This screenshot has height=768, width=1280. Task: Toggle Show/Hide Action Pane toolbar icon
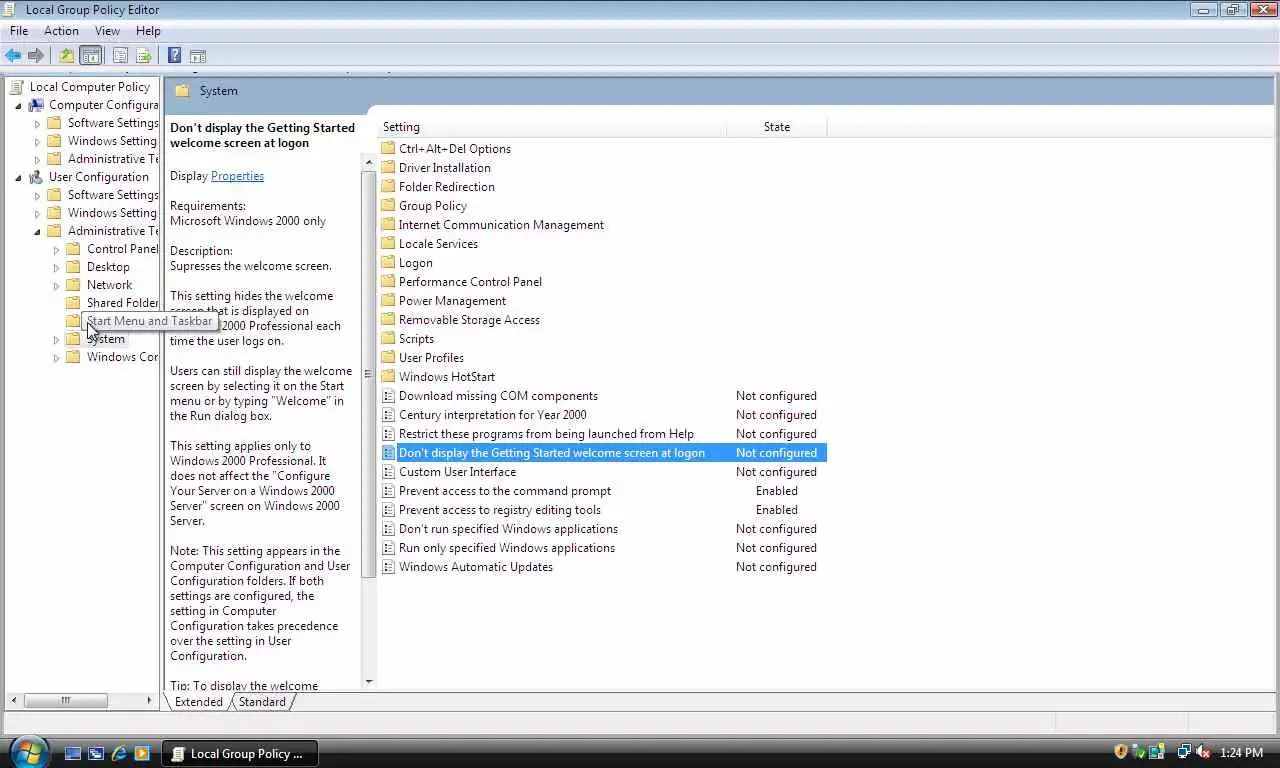197,56
